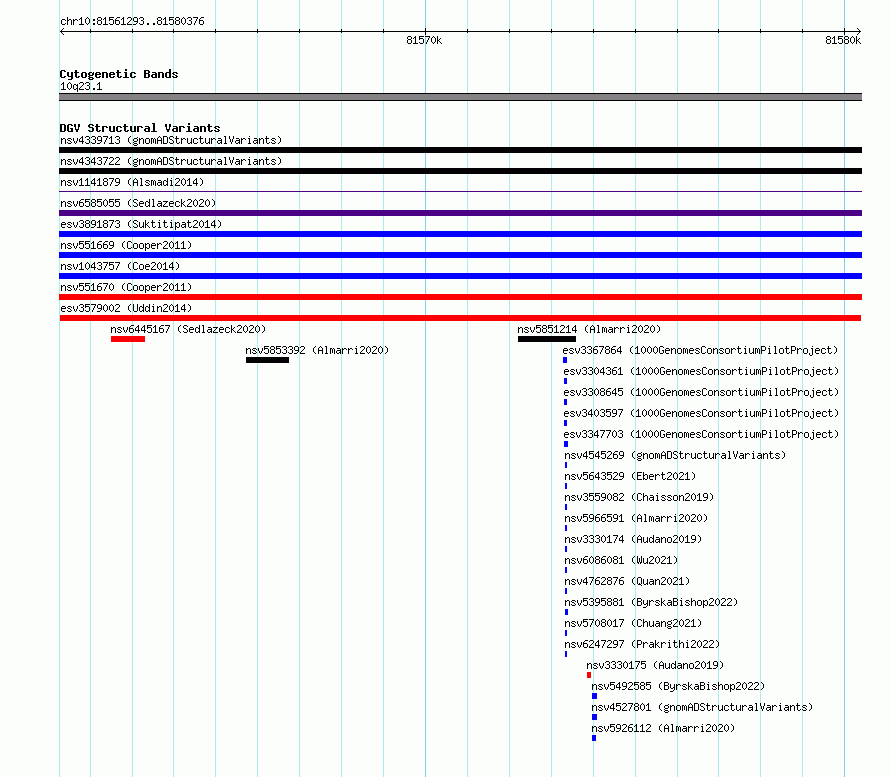This screenshot has width=890, height=777.
Task: Click the black bar for nsv4343722
Action: (x=460, y=171)
